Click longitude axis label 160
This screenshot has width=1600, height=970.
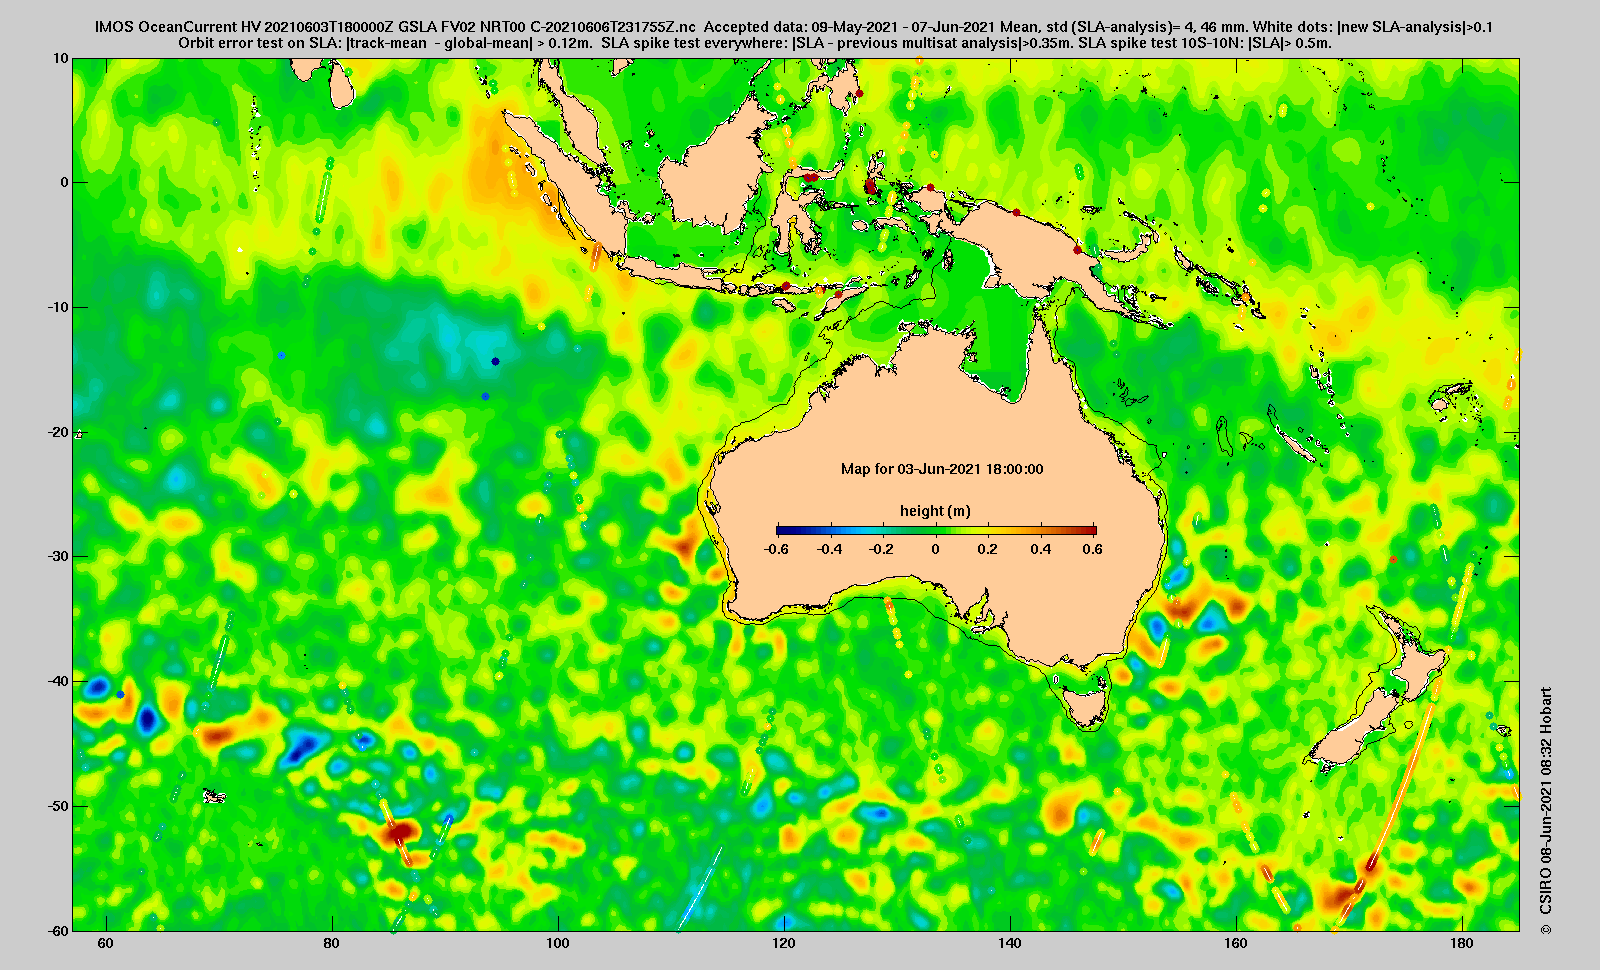(1236, 944)
